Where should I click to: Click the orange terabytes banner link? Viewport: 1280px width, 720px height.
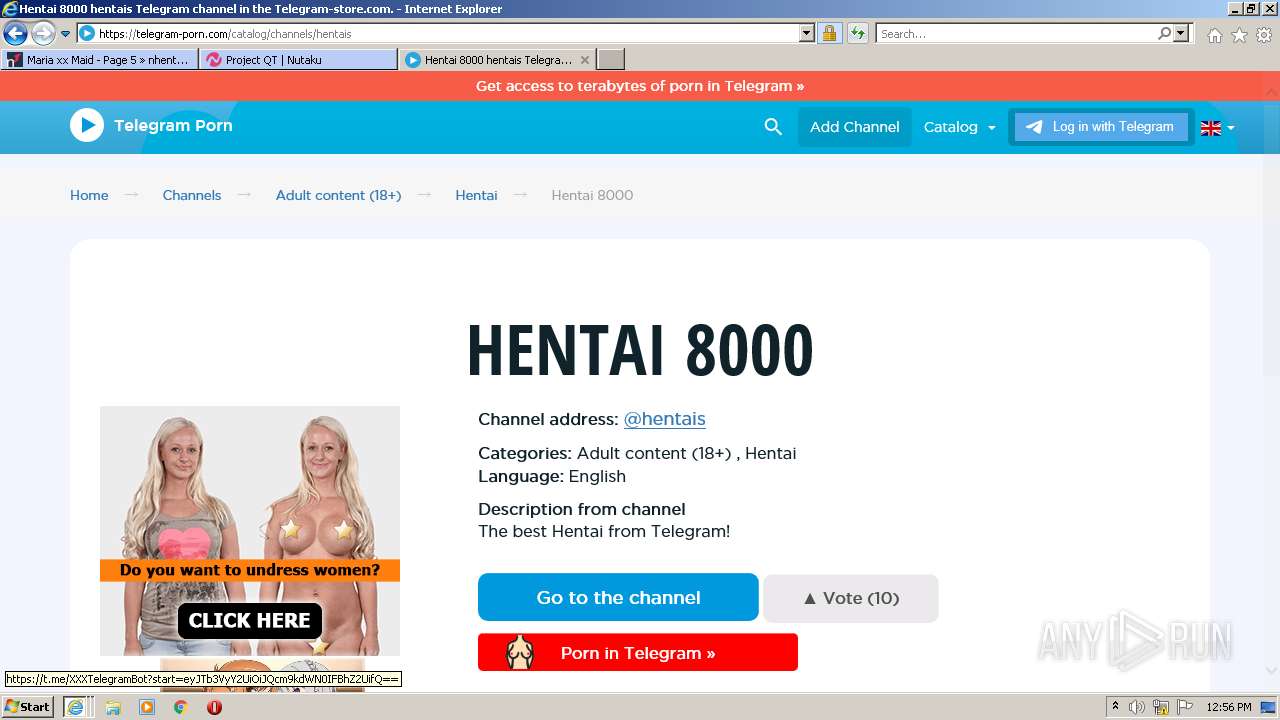tap(640, 86)
